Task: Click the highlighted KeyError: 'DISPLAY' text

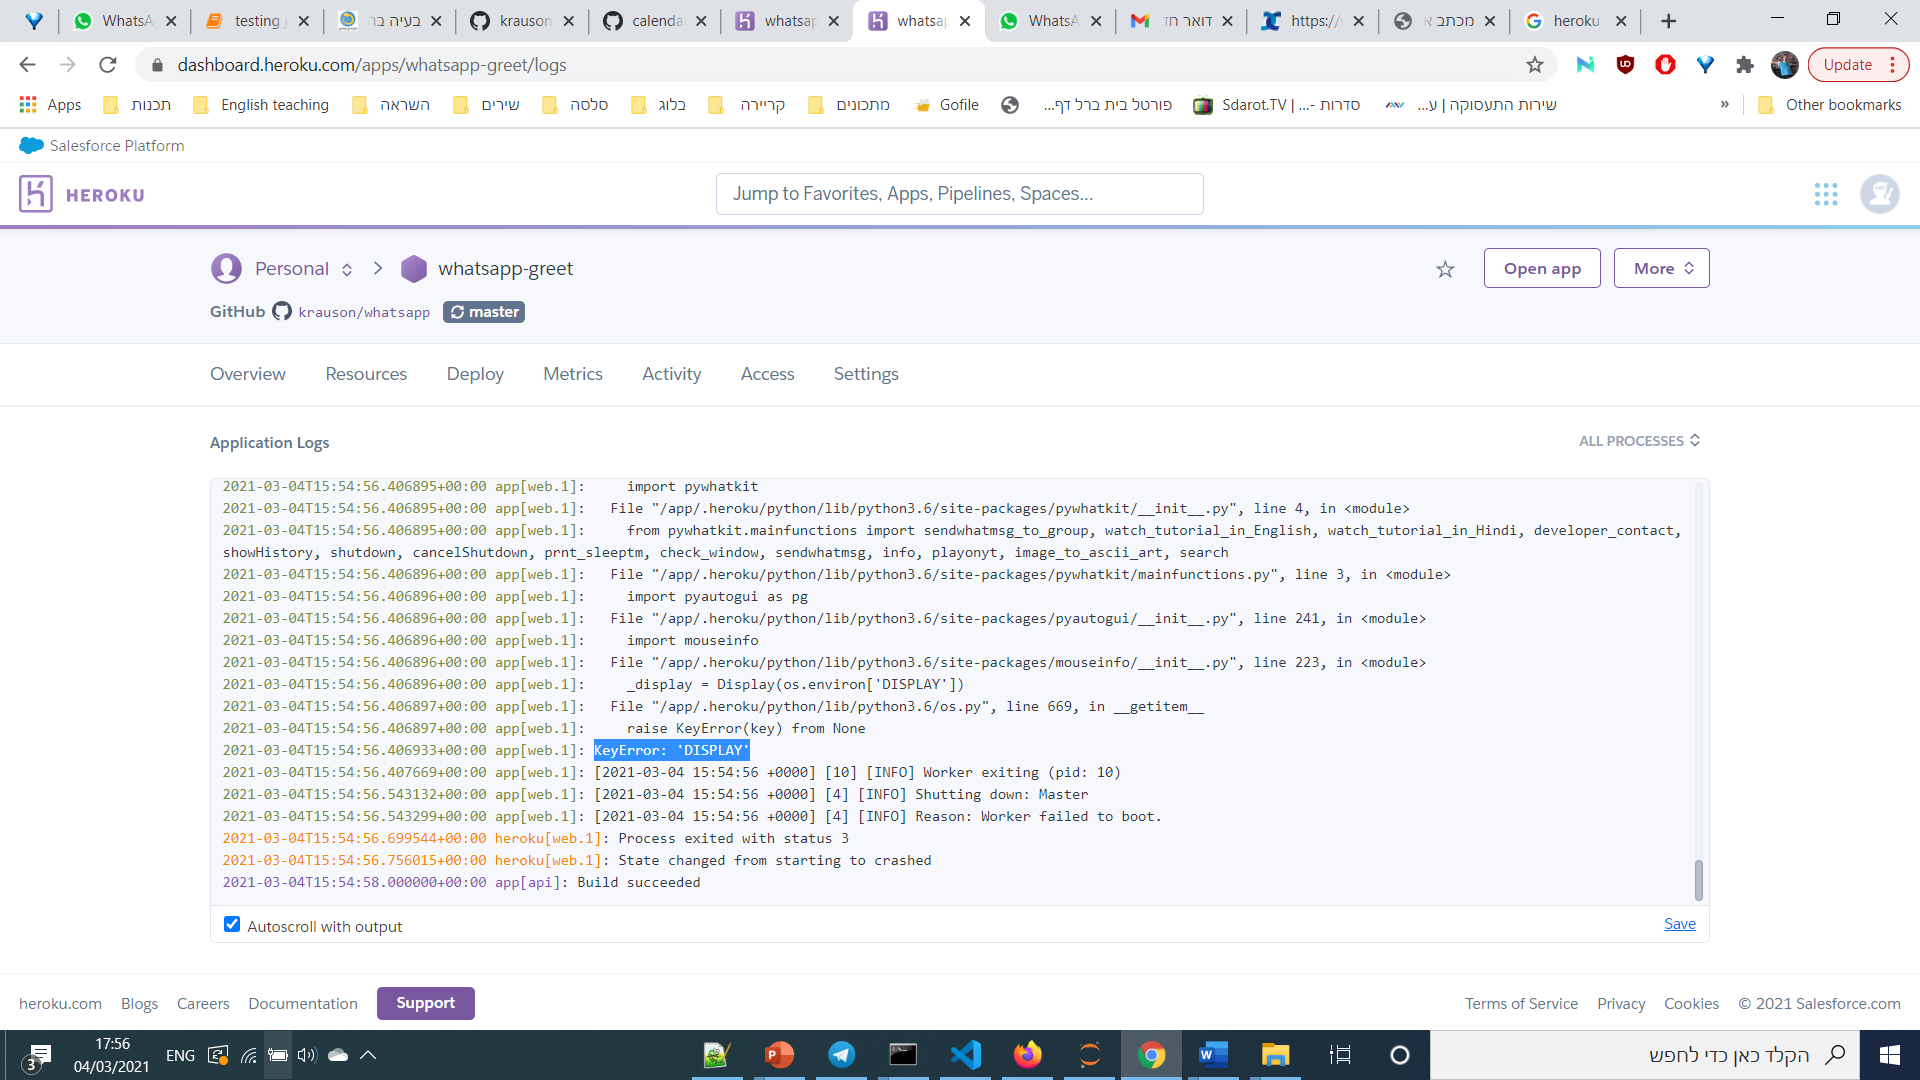Action: point(671,750)
